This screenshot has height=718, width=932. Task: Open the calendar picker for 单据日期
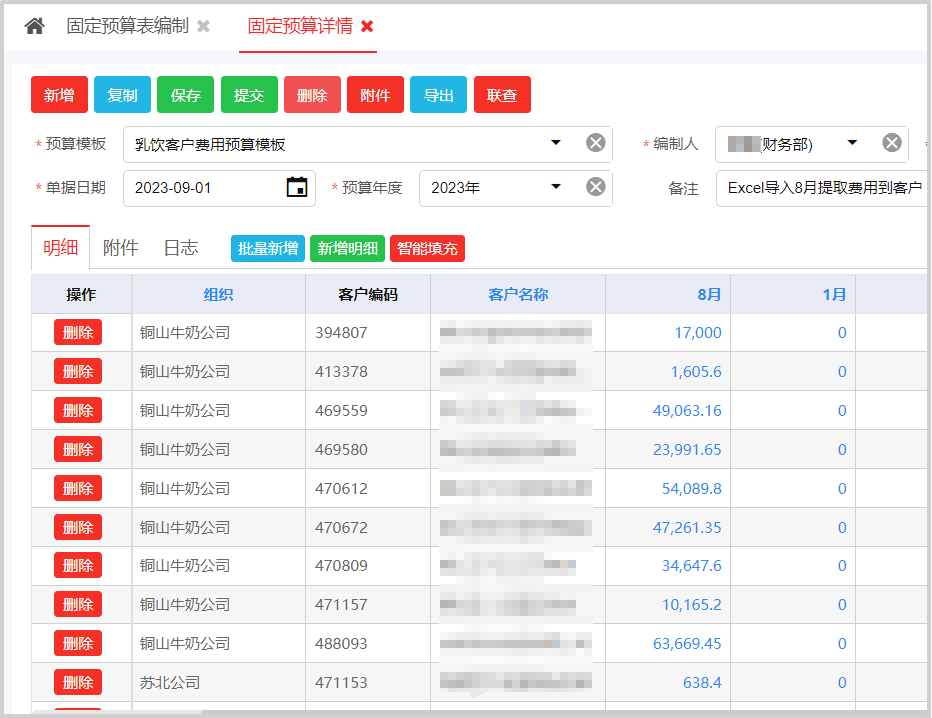pos(296,187)
